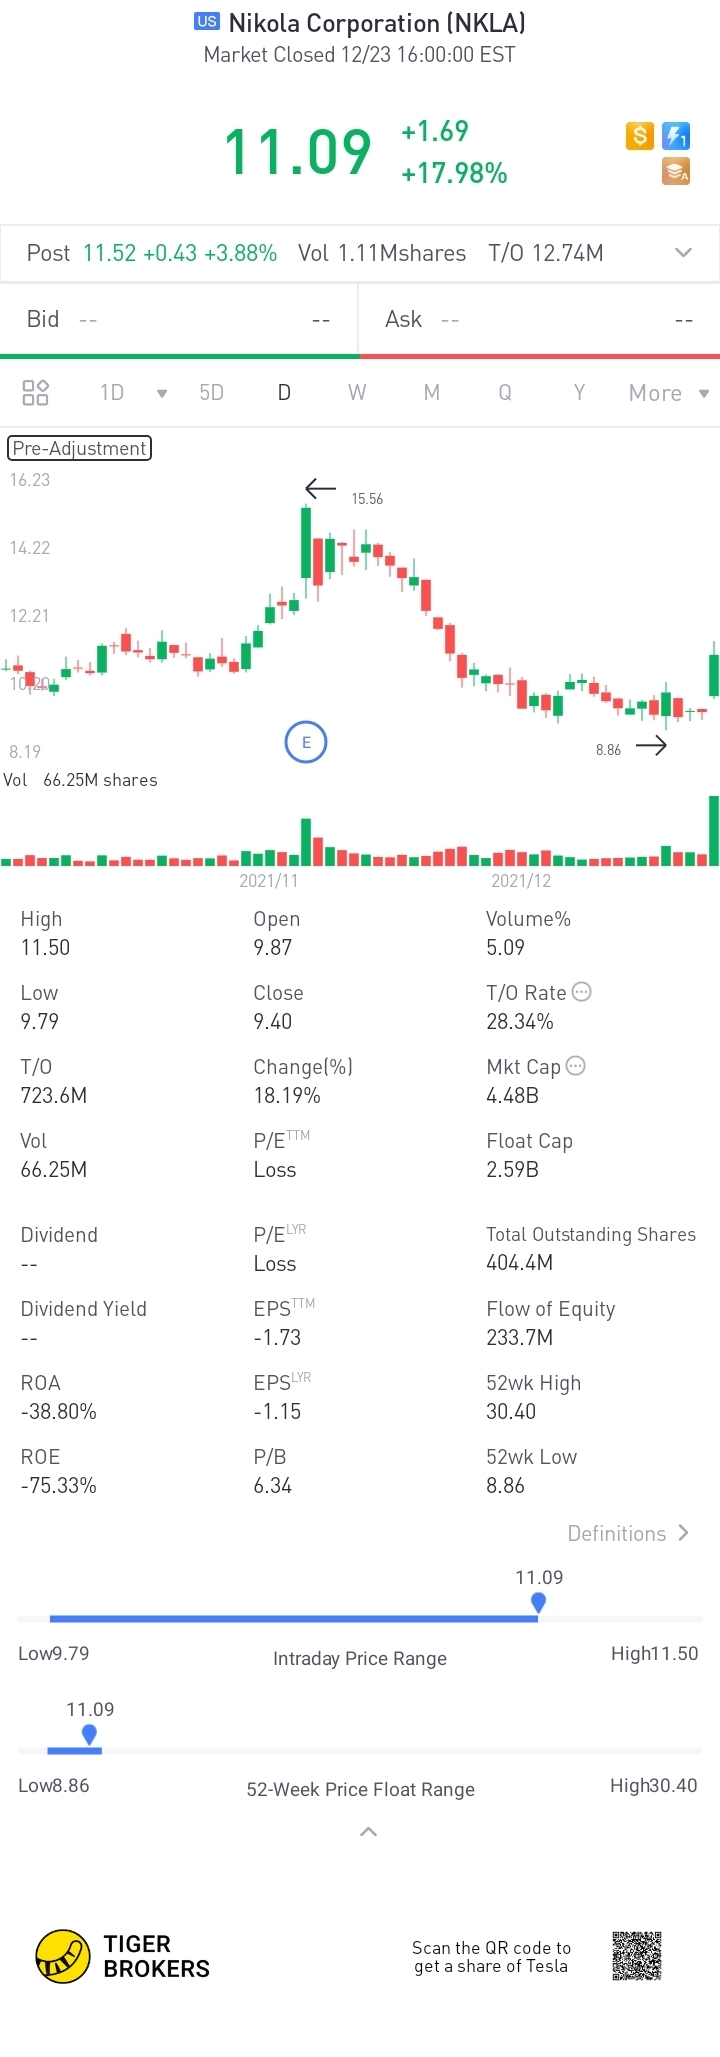Click the tan layers badge icon

click(677, 172)
